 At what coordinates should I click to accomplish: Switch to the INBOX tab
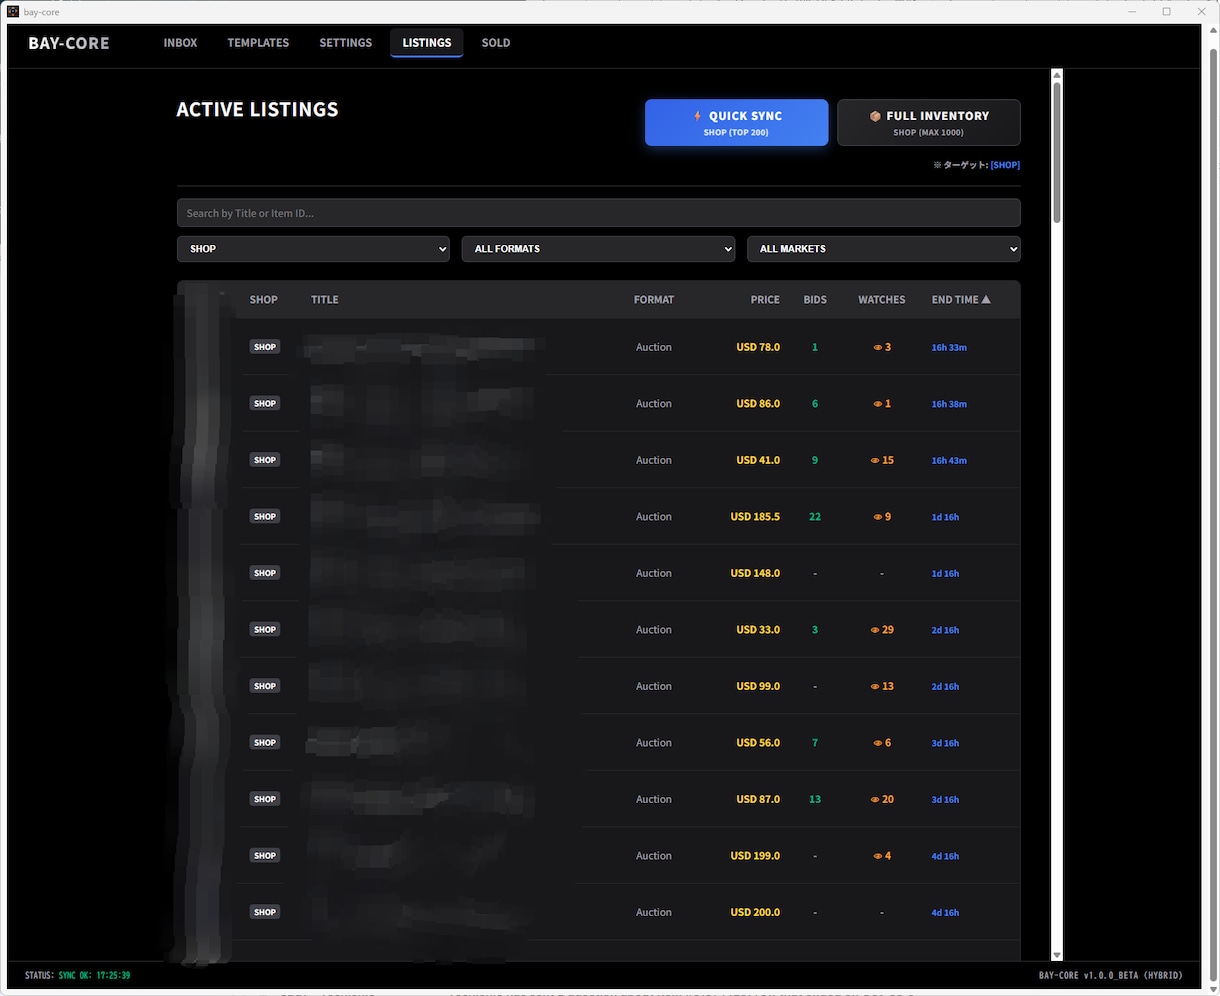point(180,43)
